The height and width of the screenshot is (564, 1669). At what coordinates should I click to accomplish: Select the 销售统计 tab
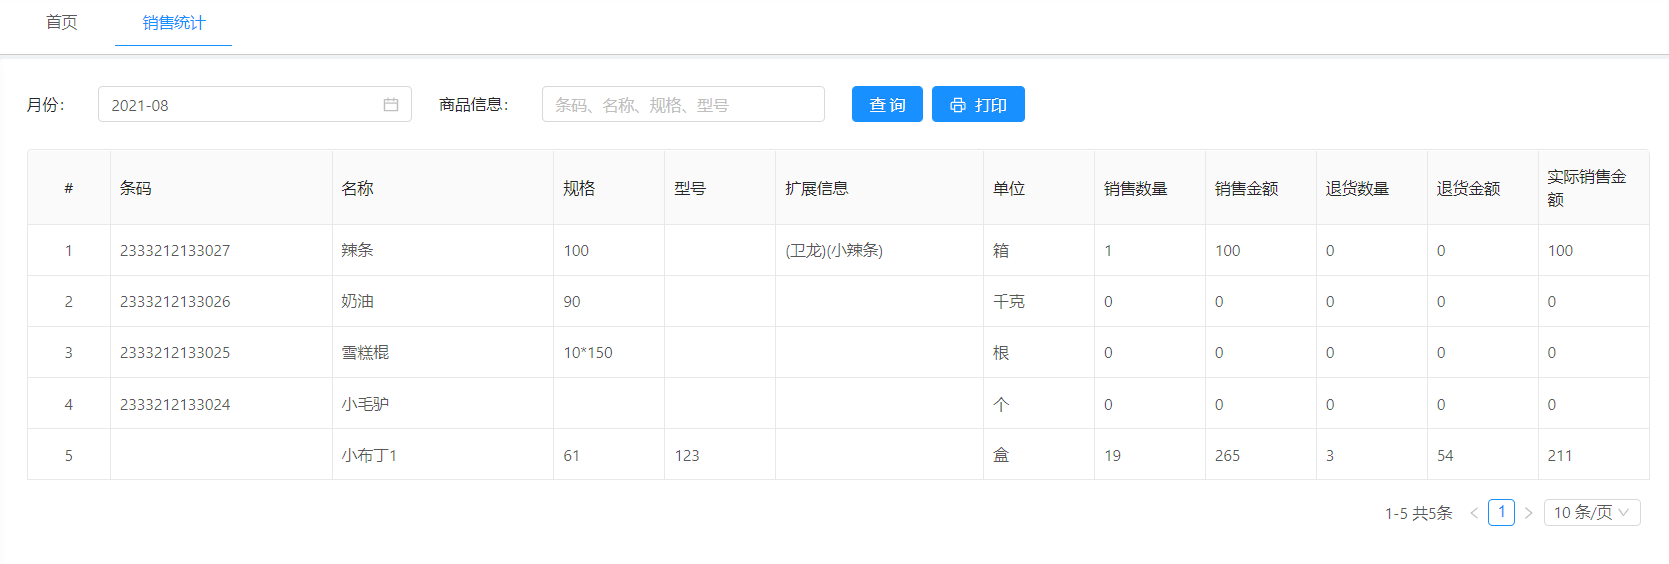(x=173, y=23)
